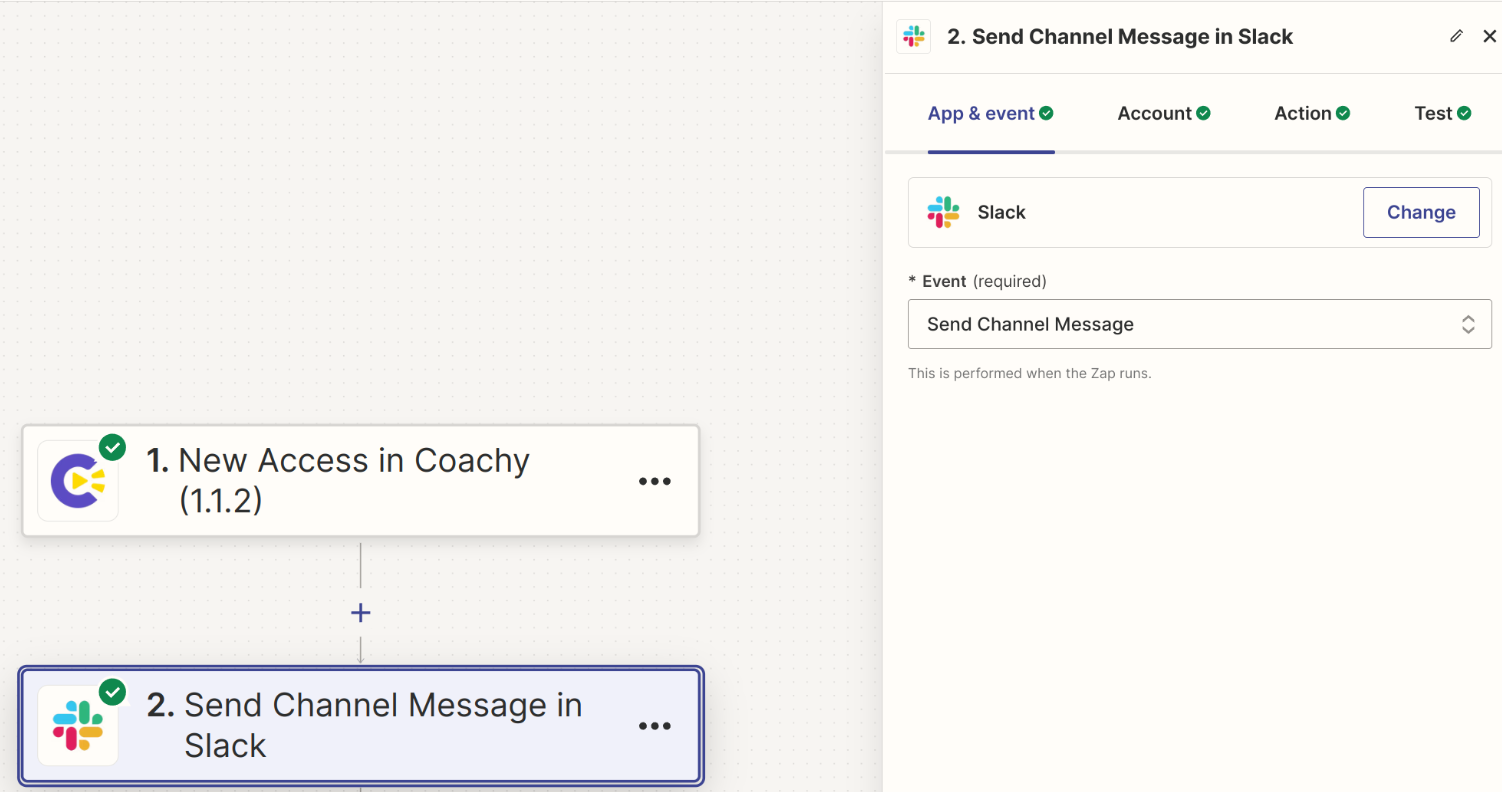1502x792 pixels.
Task: Open the Event dropdown showing Send Channel Message
Action: [x=1200, y=324]
